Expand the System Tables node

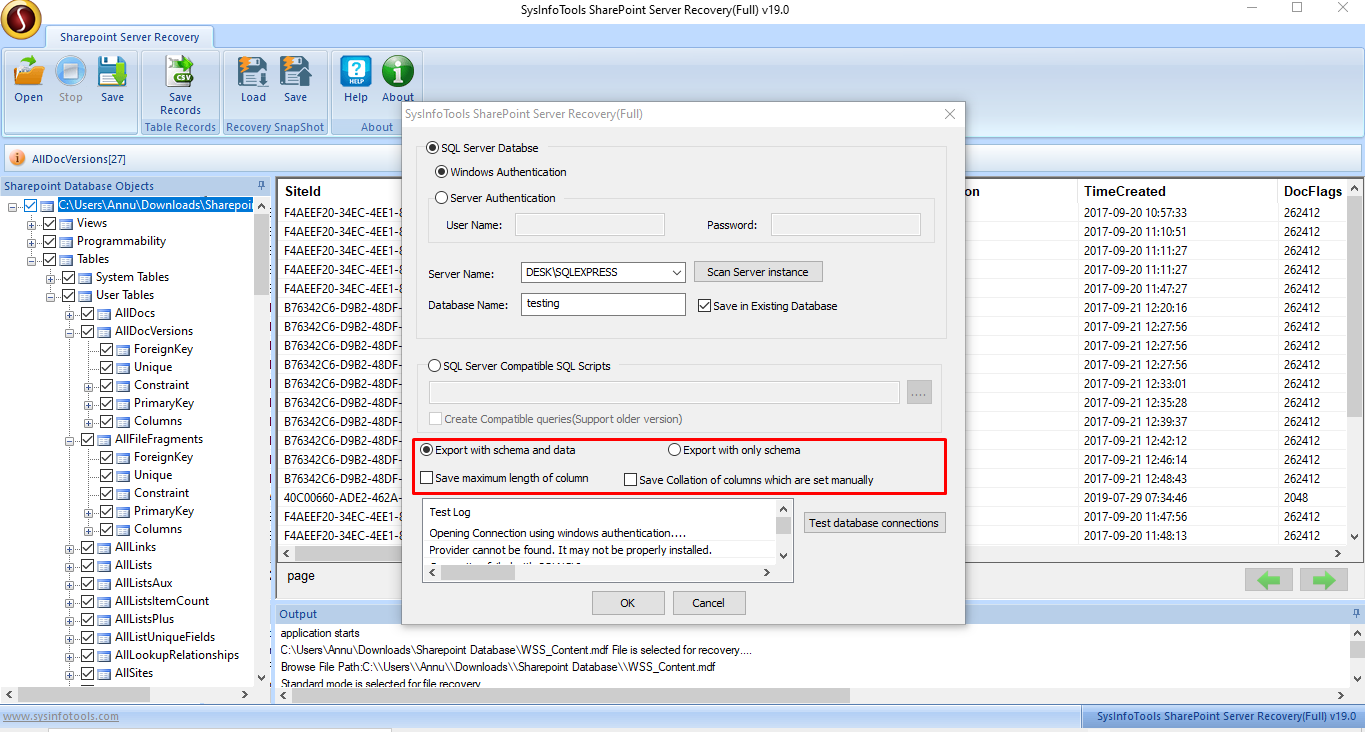click(51, 278)
